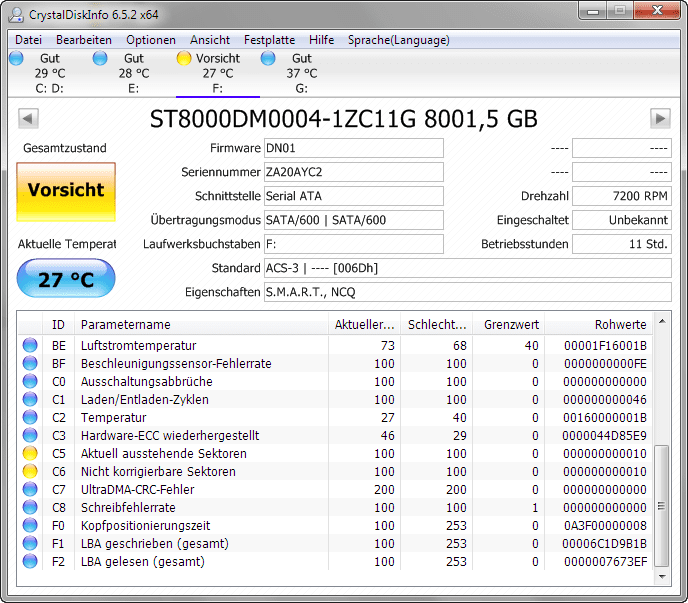Select the Nicht korrigierbare Sektoren text
This screenshot has height=603, width=688.
[x=158, y=471]
